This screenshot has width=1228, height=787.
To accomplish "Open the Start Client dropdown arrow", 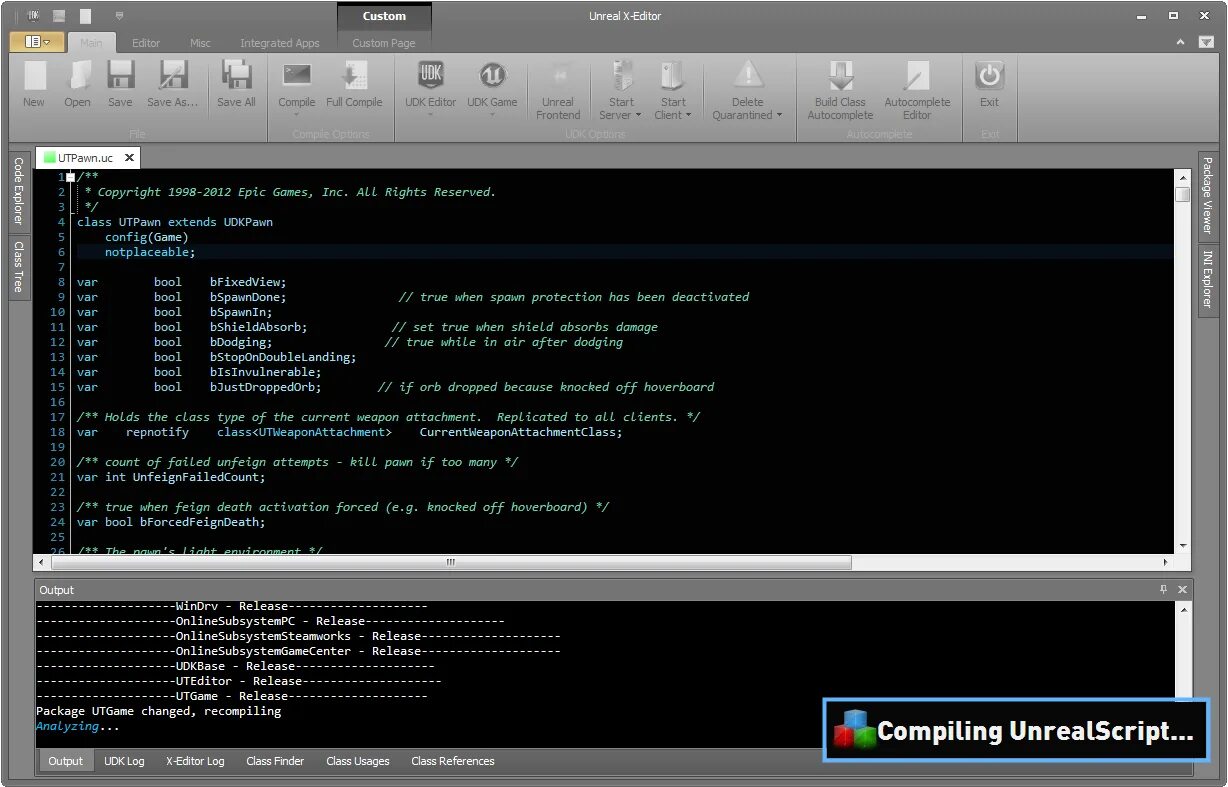I will pyautogui.click(x=688, y=115).
